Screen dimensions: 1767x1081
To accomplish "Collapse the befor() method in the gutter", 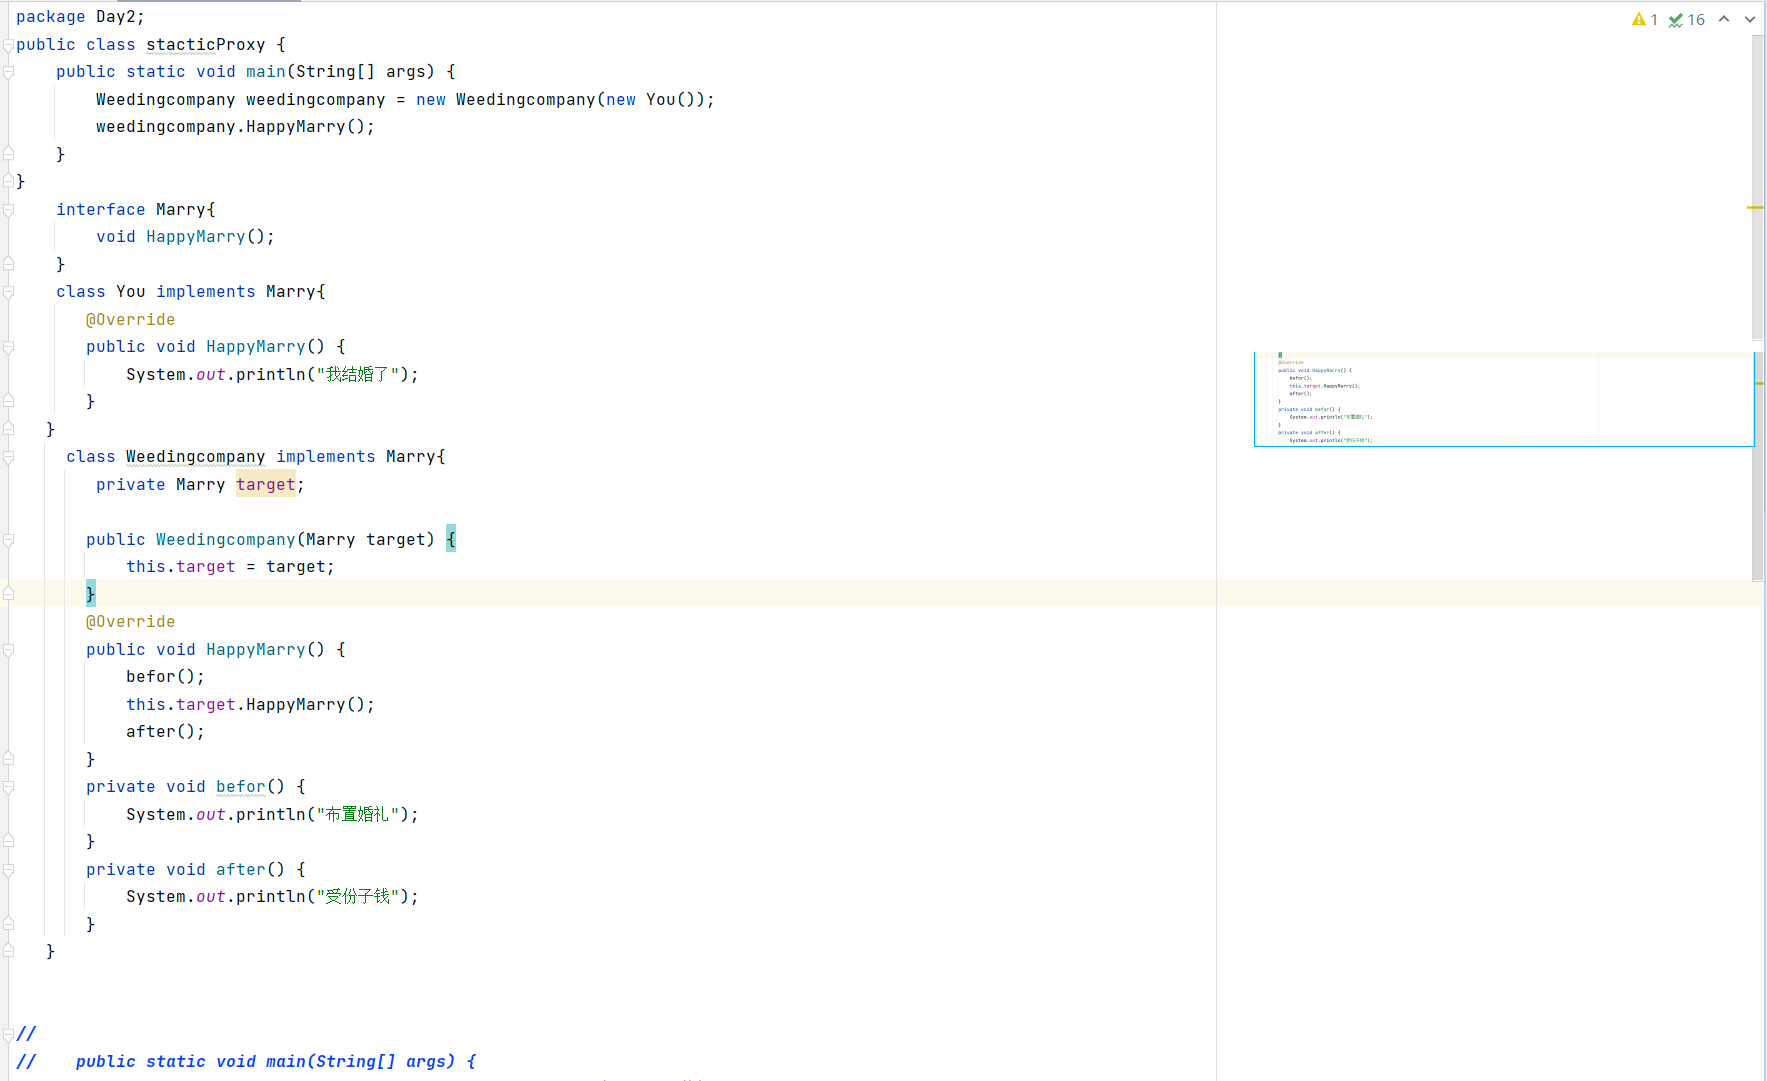I will click(8, 787).
